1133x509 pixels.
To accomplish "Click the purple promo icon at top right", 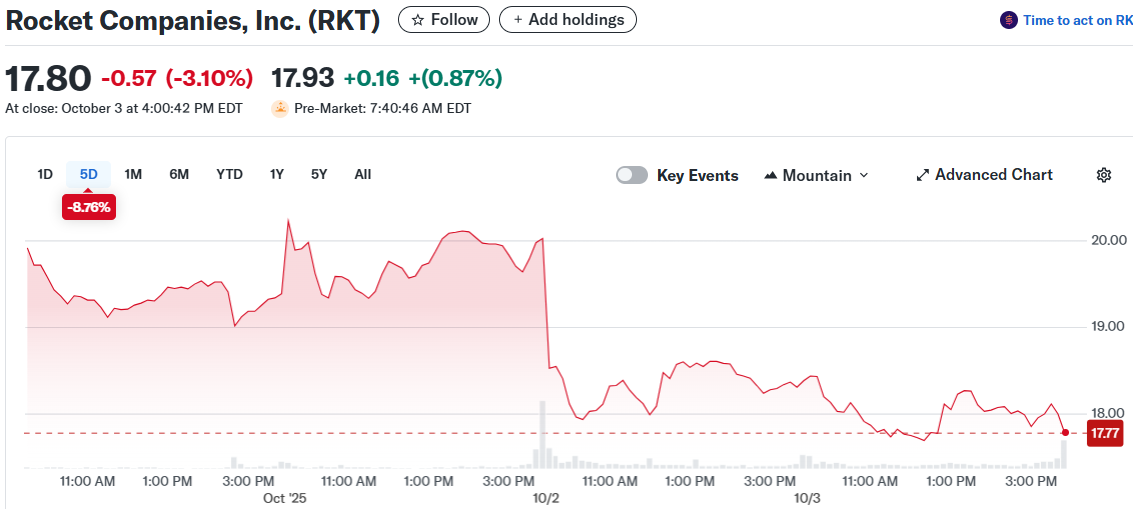I will [1008, 20].
